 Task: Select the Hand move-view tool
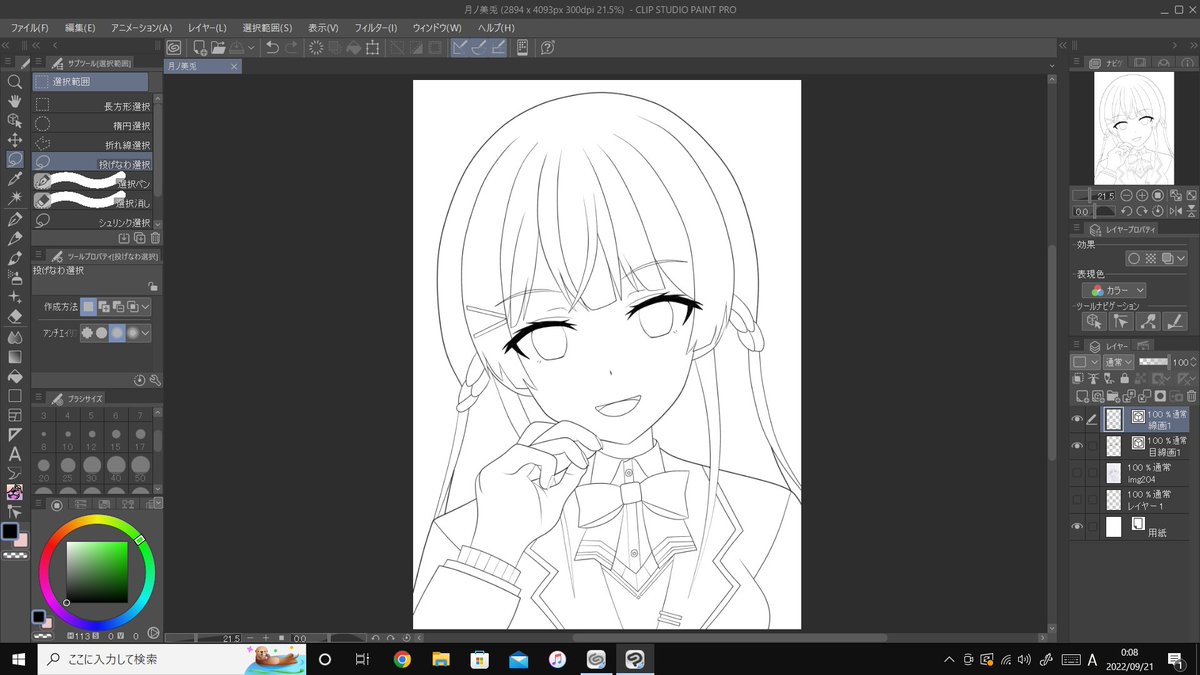tap(15, 101)
